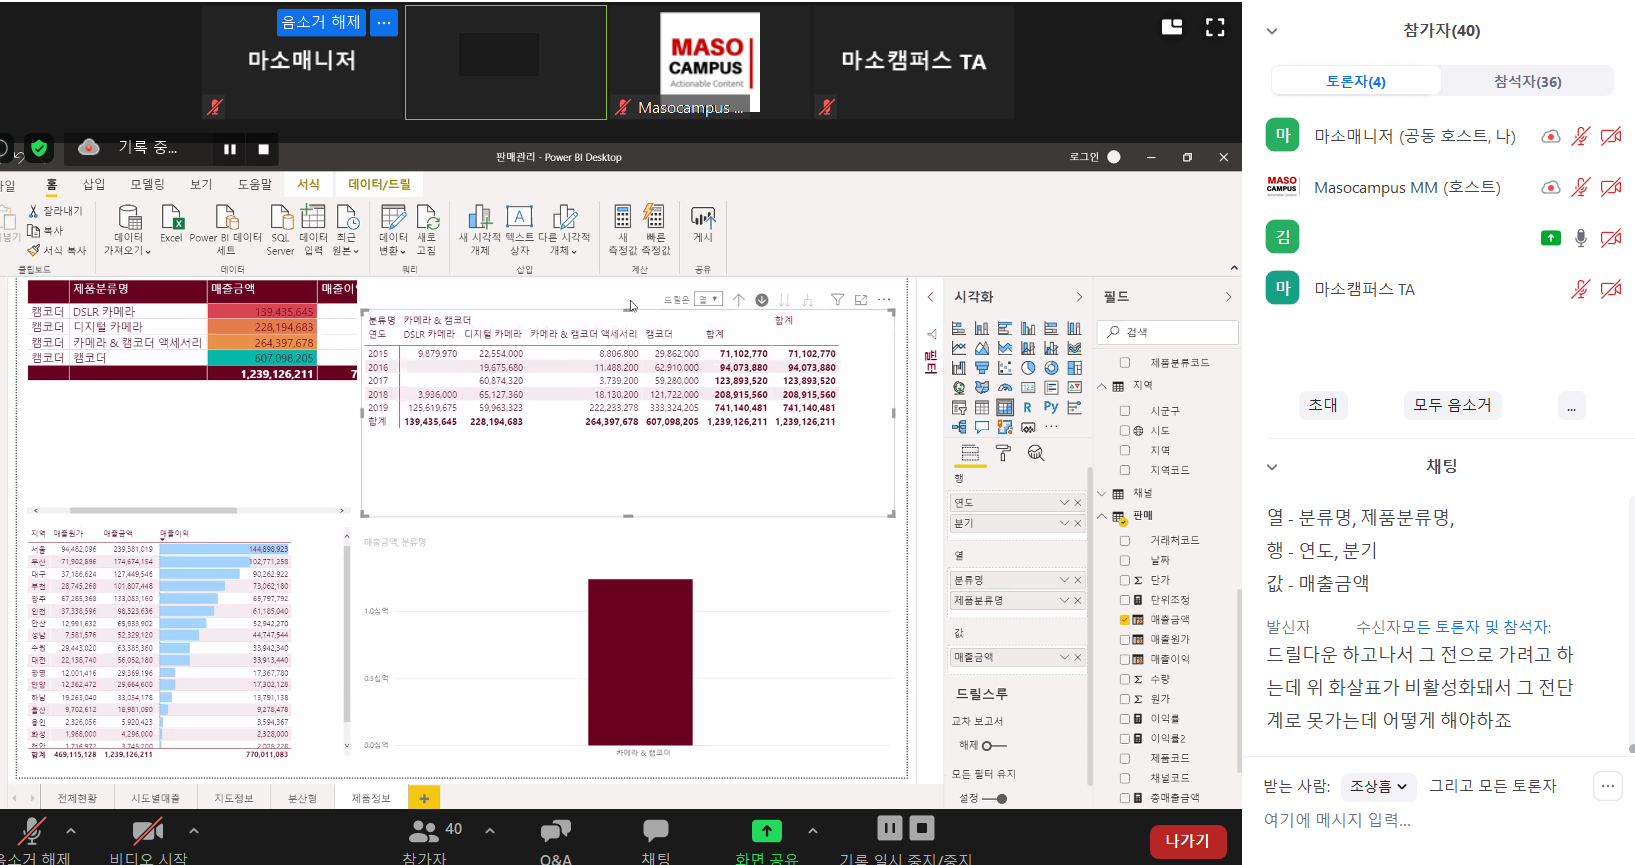Insert a text box (텍스트 상자)

pos(519,230)
